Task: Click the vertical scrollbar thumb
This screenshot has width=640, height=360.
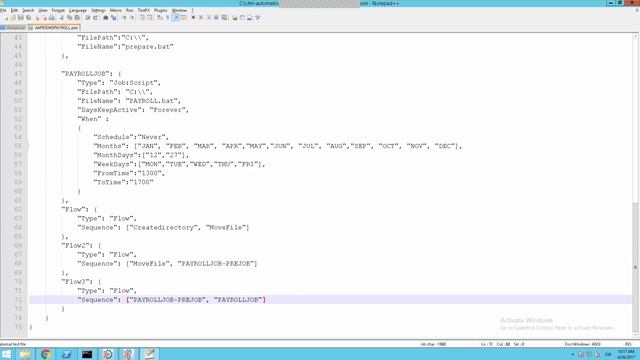Action: (636, 267)
